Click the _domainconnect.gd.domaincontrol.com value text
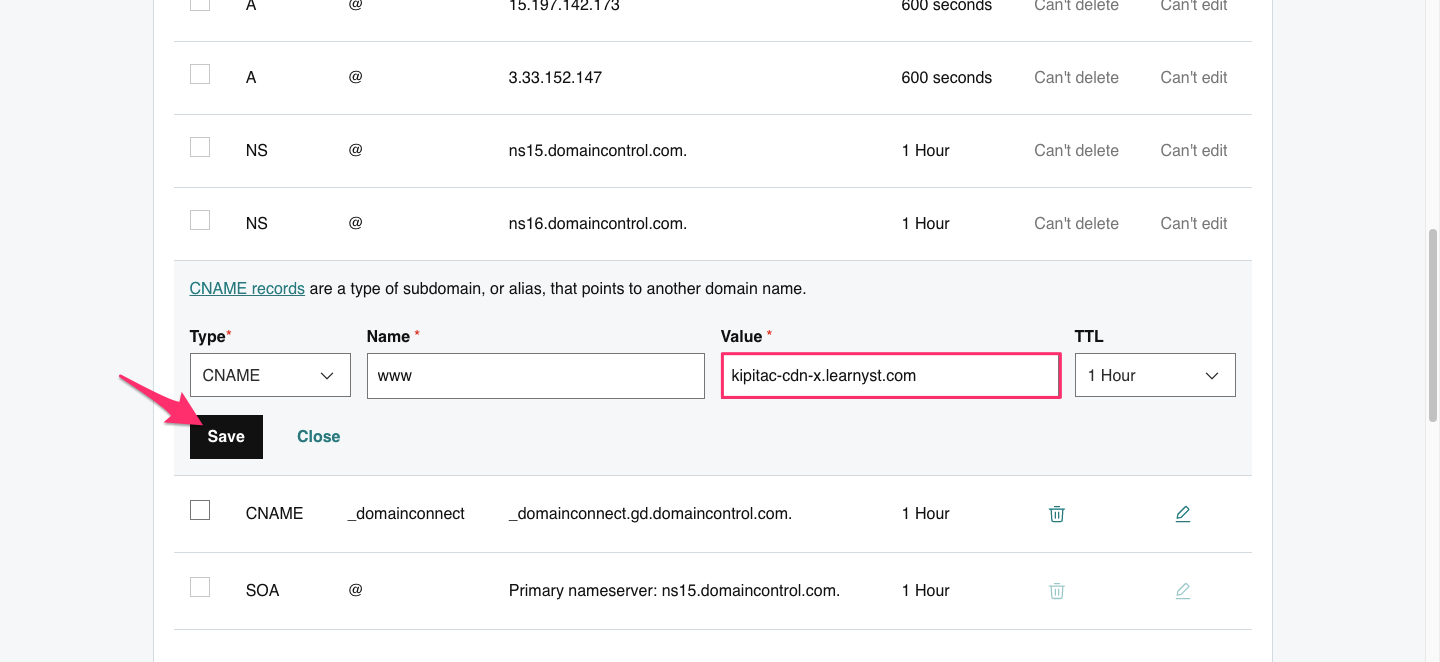The width and height of the screenshot is (1440, 662). pyautogui.click(x=651, y=513)
